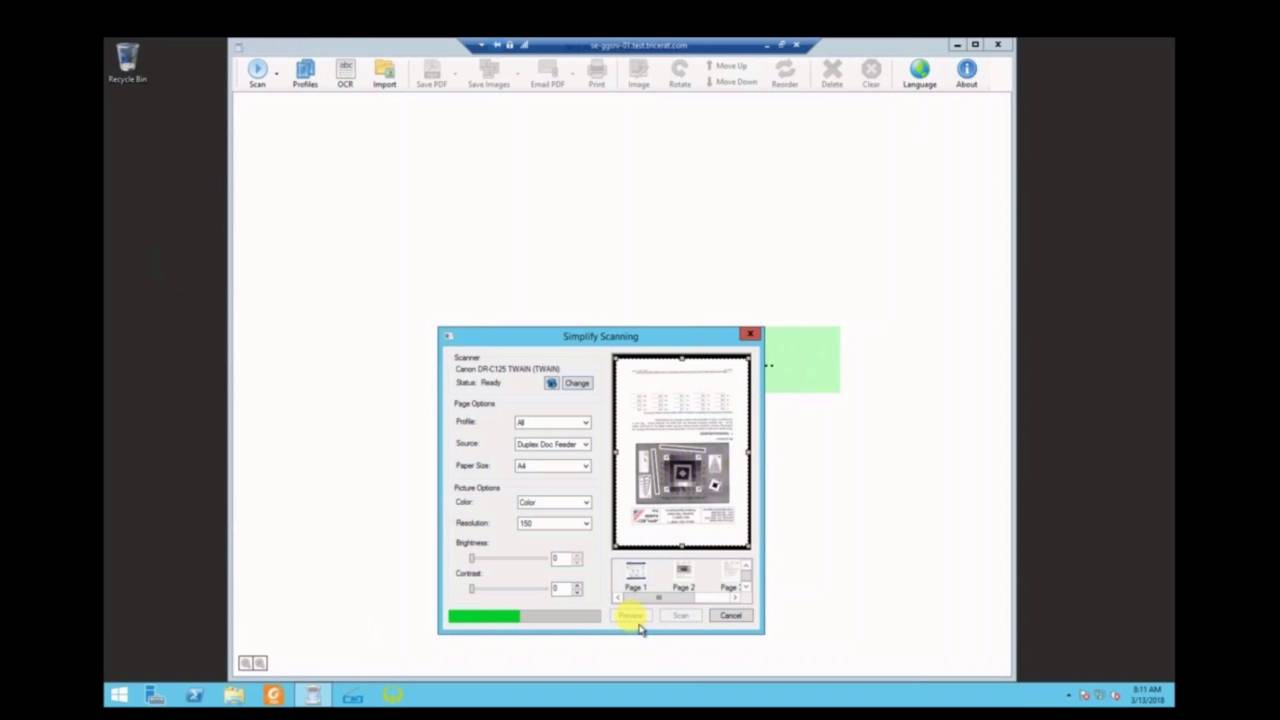Open the OCR tool
Viewport: 1280px width, 720px height.
pos(345,73)
